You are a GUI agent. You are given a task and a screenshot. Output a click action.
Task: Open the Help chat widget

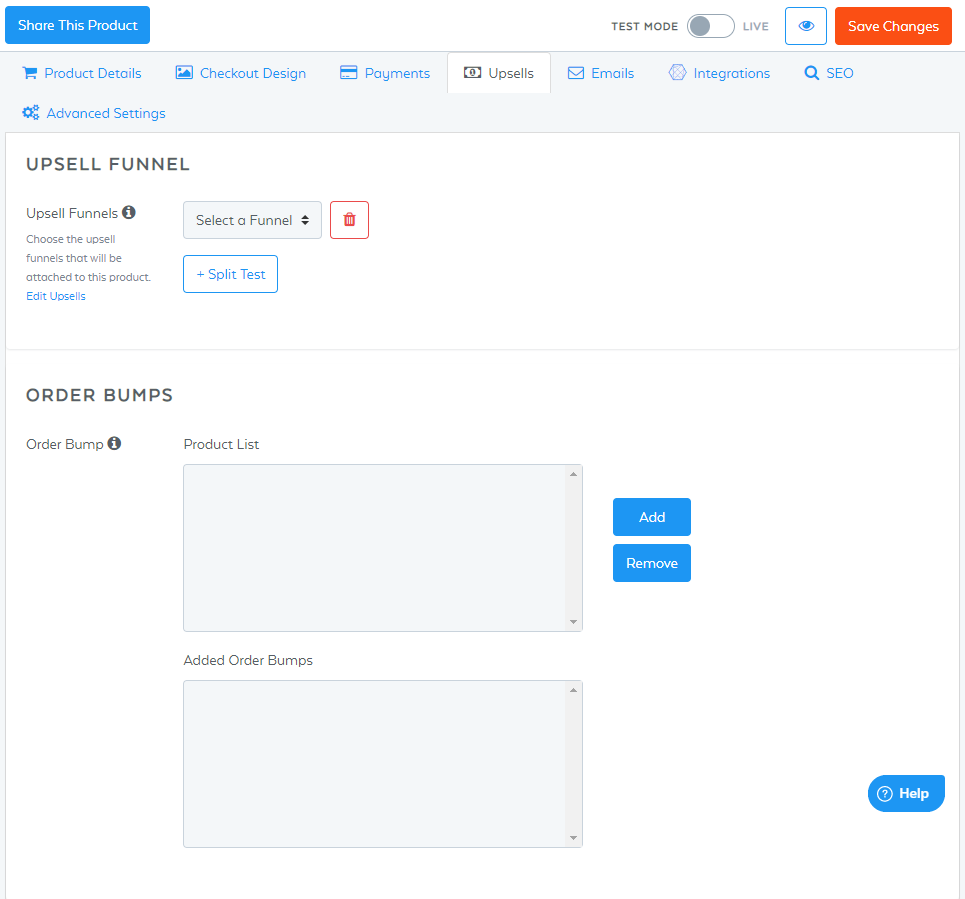(906, 793)
